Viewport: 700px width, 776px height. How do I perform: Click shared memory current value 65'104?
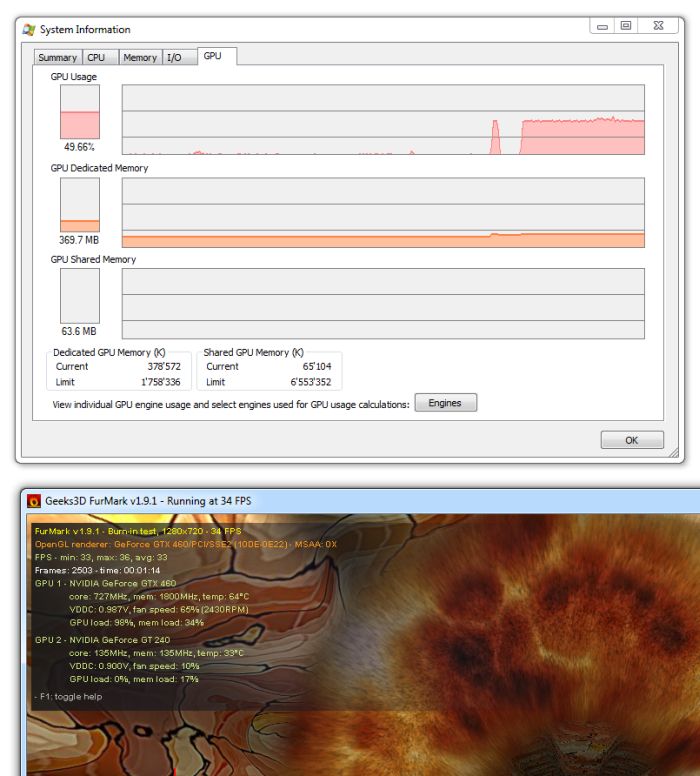point(317,367)
